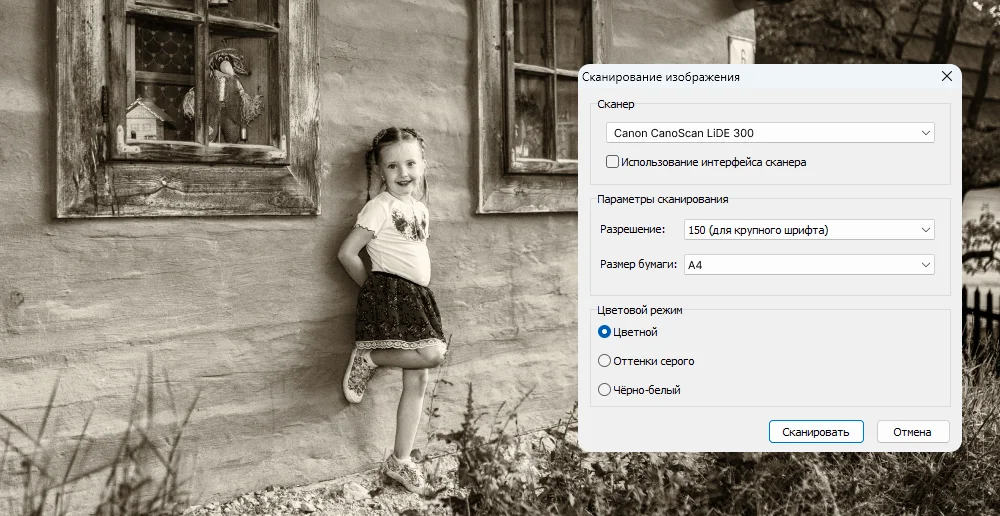Click the Размер бумаги: field label
Viewport: 1000px width, 516px height.
point(638,265)
